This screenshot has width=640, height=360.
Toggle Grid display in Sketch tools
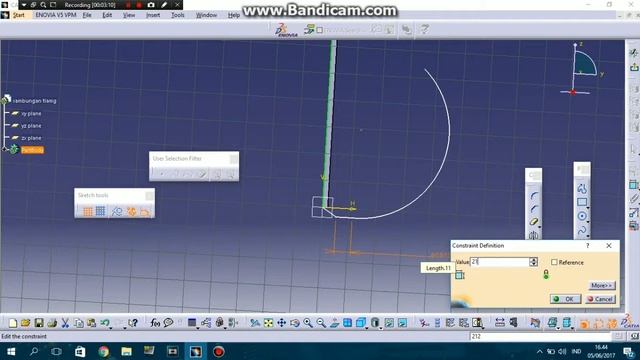pyautogui.click(x=88, y=211)
